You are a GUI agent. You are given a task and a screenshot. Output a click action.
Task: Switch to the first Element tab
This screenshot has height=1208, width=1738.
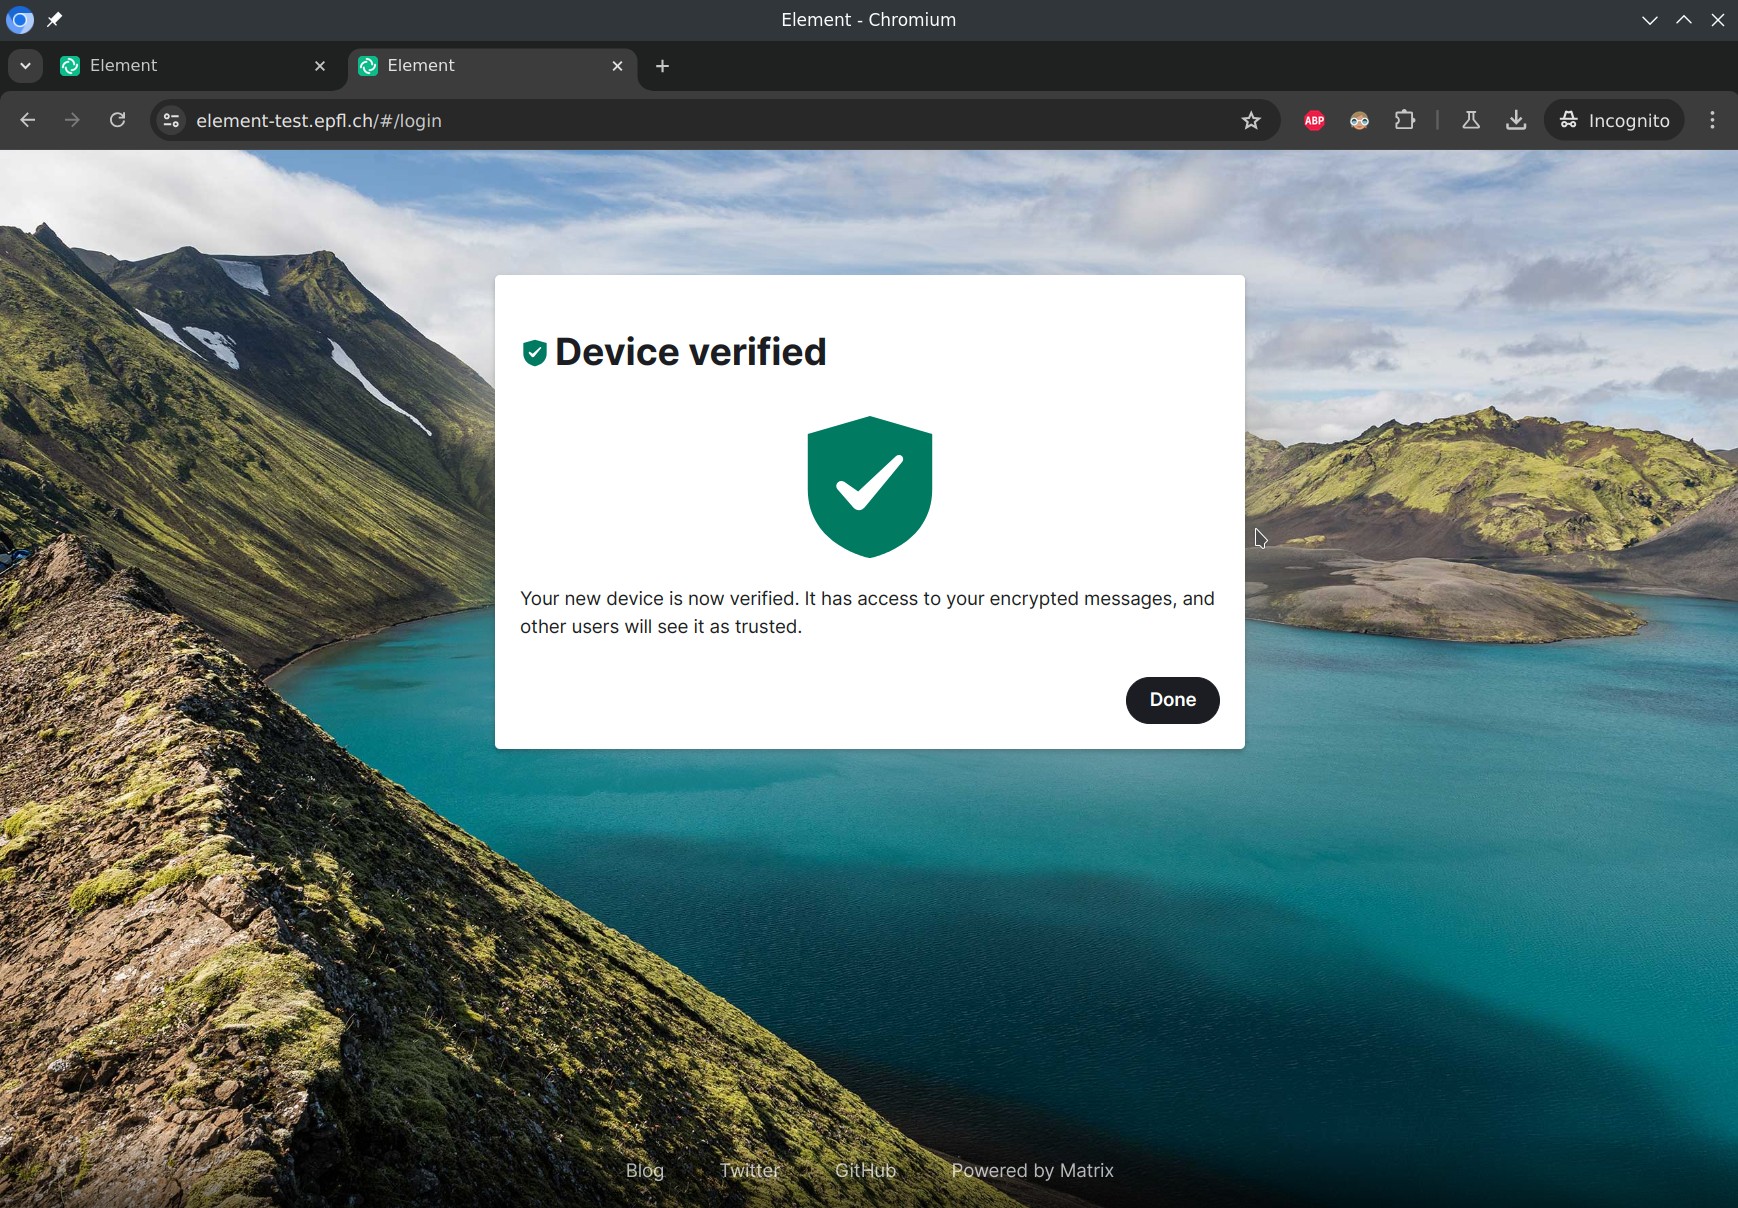(x=180, y=66)
